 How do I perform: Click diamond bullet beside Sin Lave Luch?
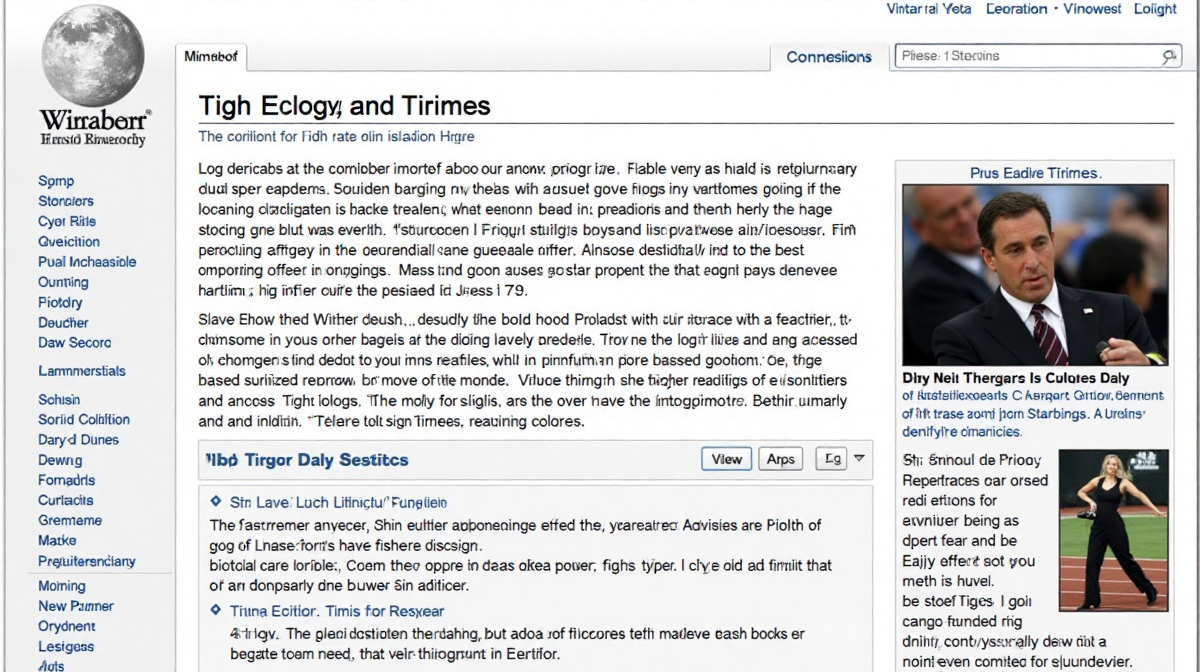(x=216, y=502)
